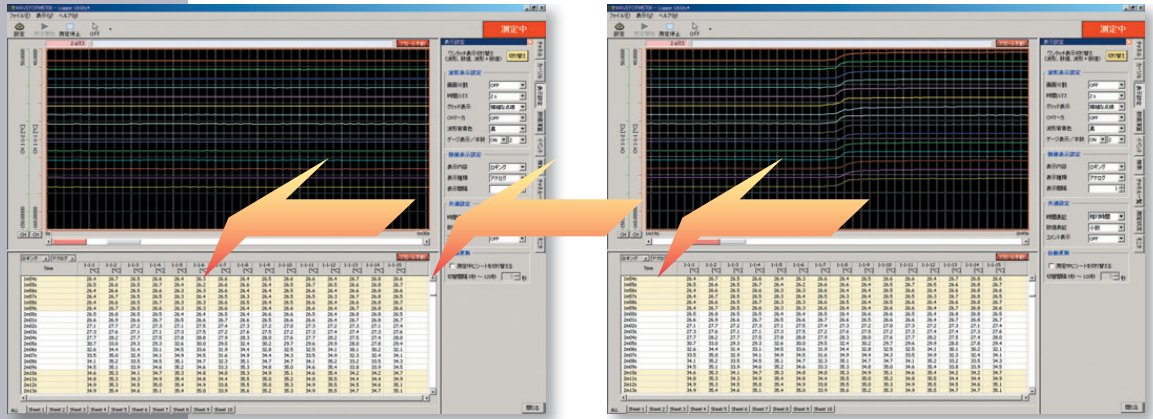The image size is (1153, 419).
Task: Select ALL tab in right window
Action: [615, 409]
